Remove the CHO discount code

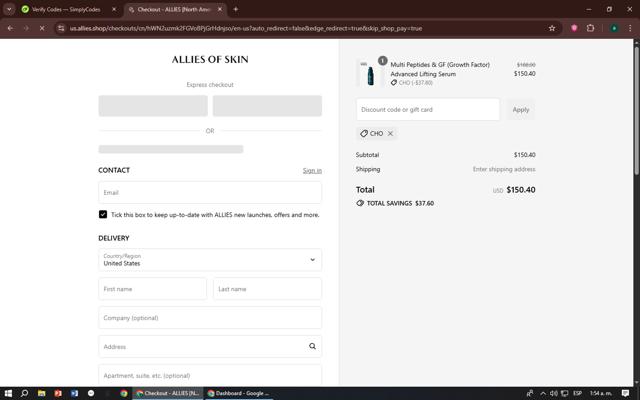coord(390,133)
